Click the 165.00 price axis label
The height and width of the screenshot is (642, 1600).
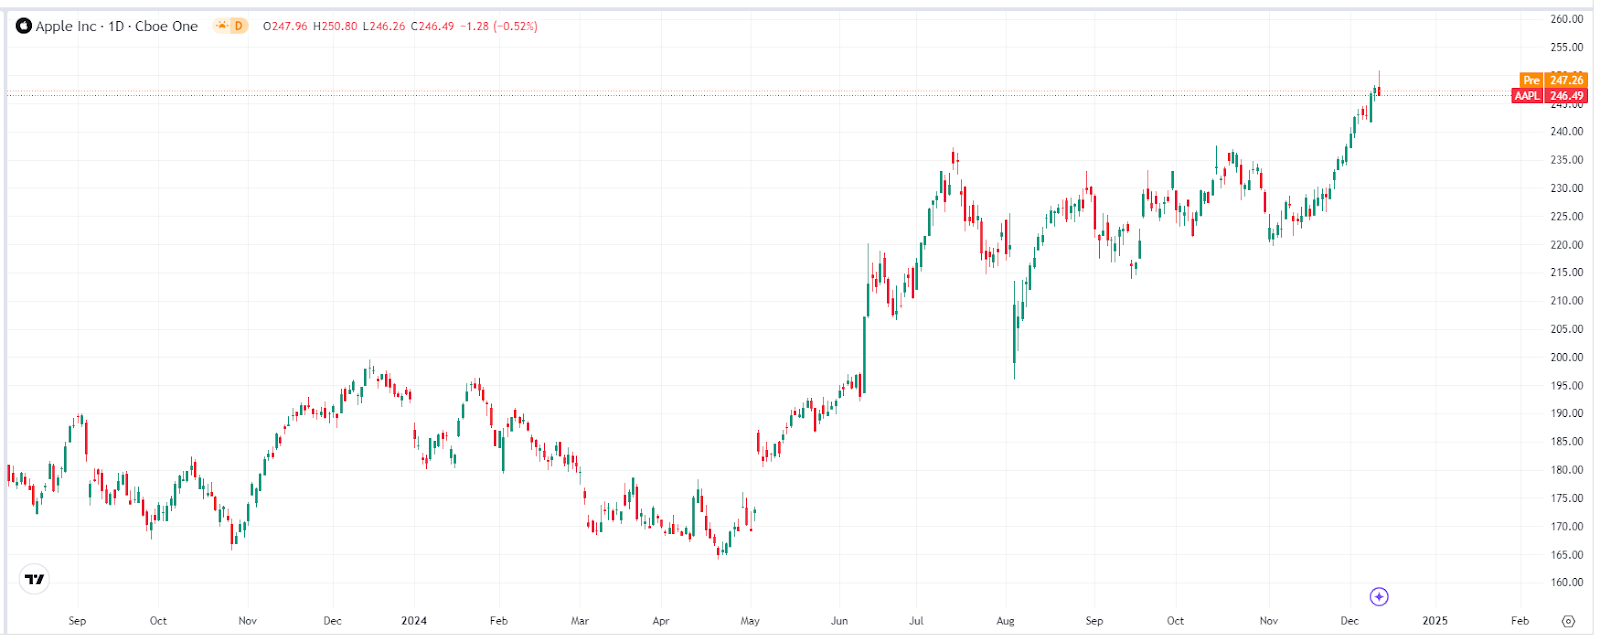[1566, 554]
